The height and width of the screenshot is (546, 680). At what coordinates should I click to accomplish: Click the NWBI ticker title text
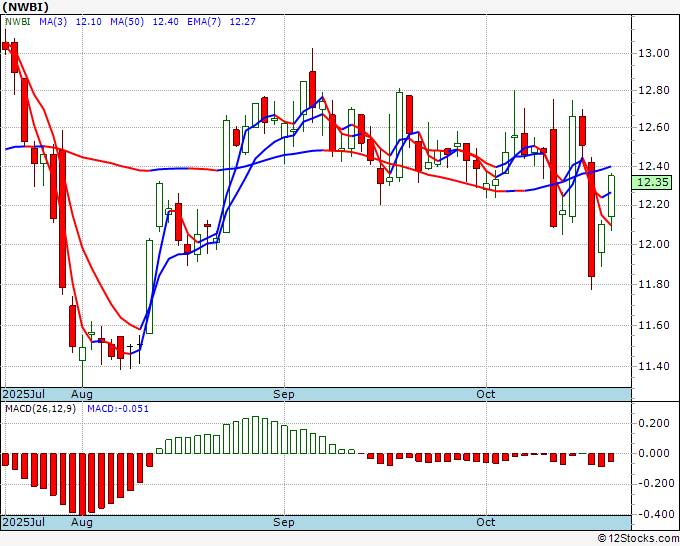[26, 7]
